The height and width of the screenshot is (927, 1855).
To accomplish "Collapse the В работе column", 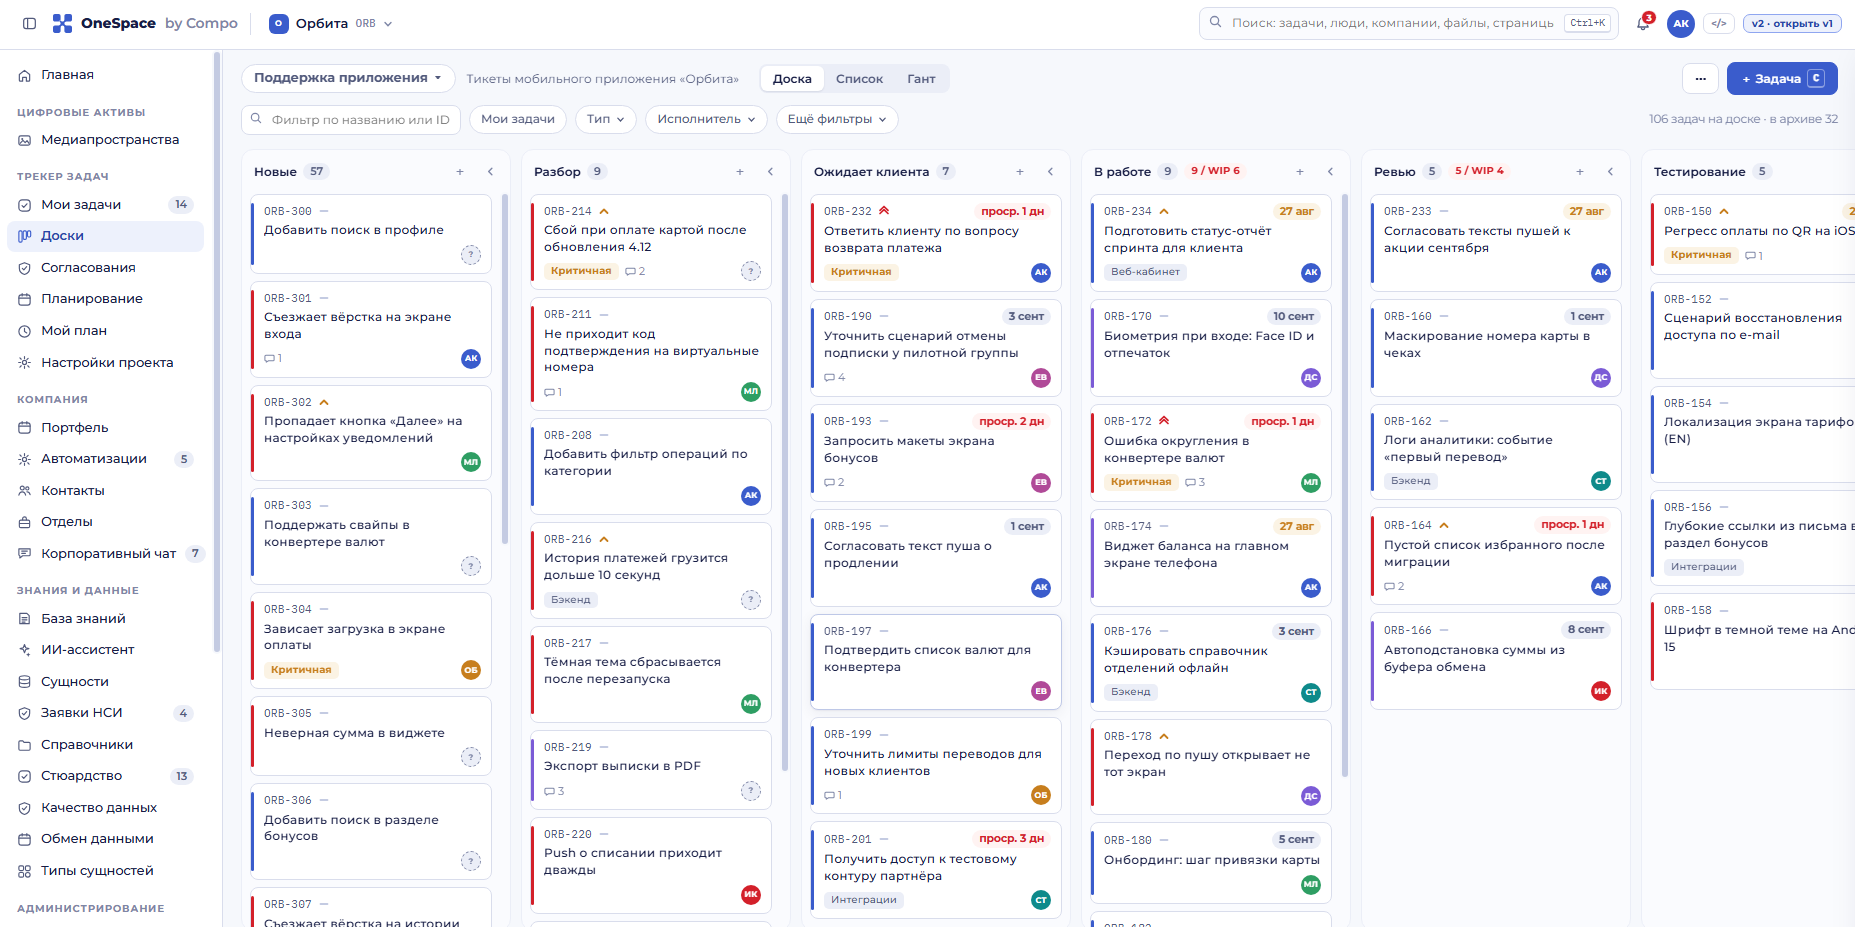I will click(1330, 172).
